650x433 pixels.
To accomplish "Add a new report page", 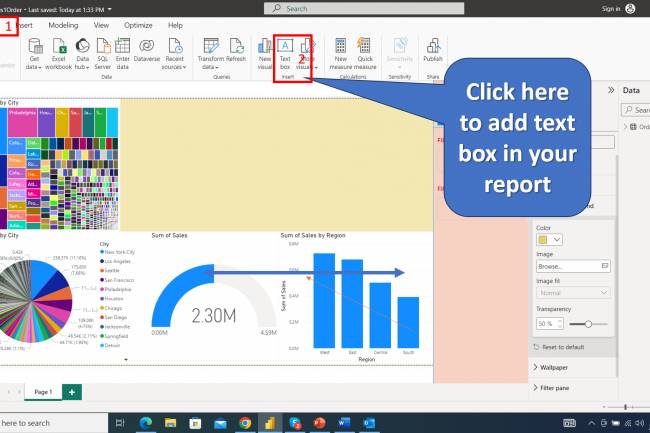I will coord(72,392).
